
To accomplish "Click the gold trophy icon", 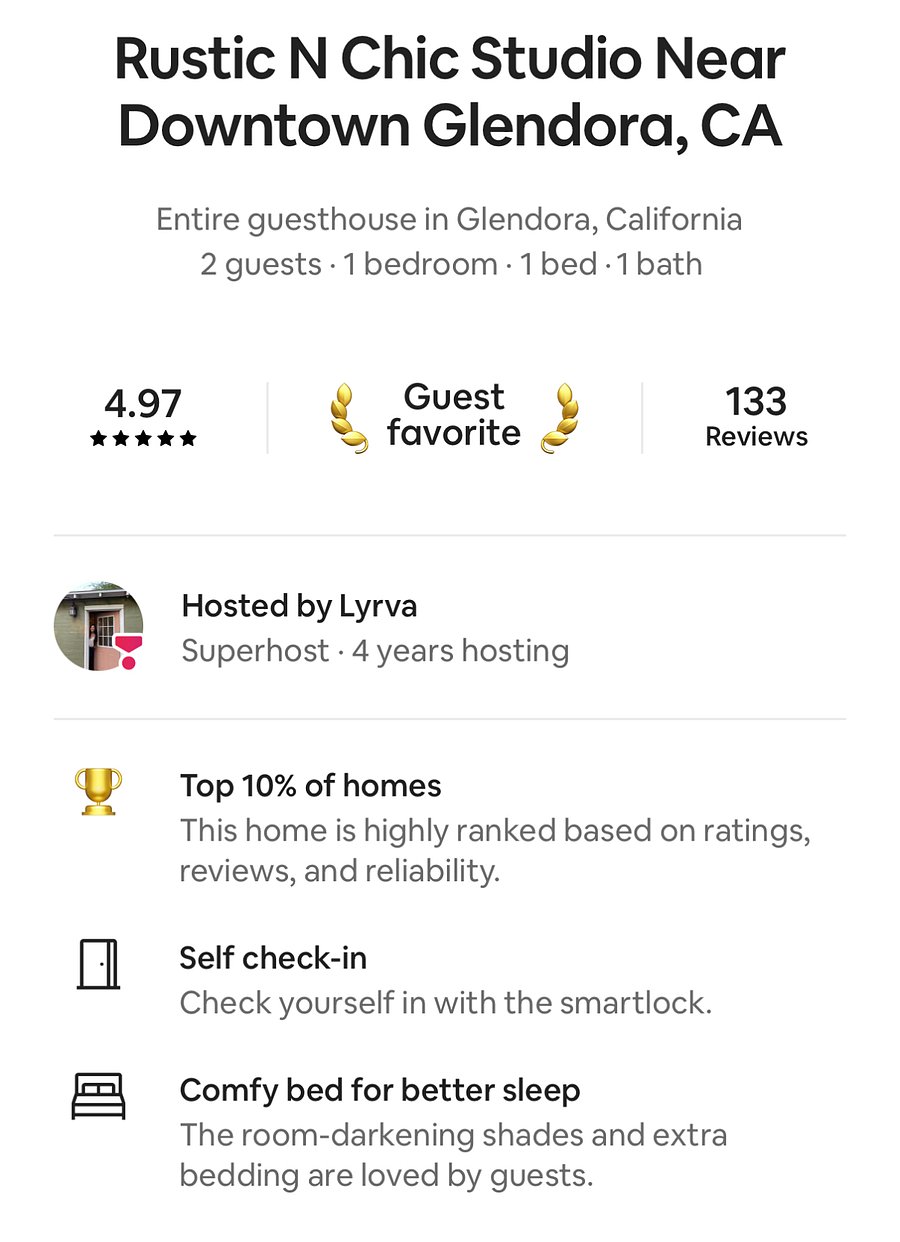I will click(98, 791).
